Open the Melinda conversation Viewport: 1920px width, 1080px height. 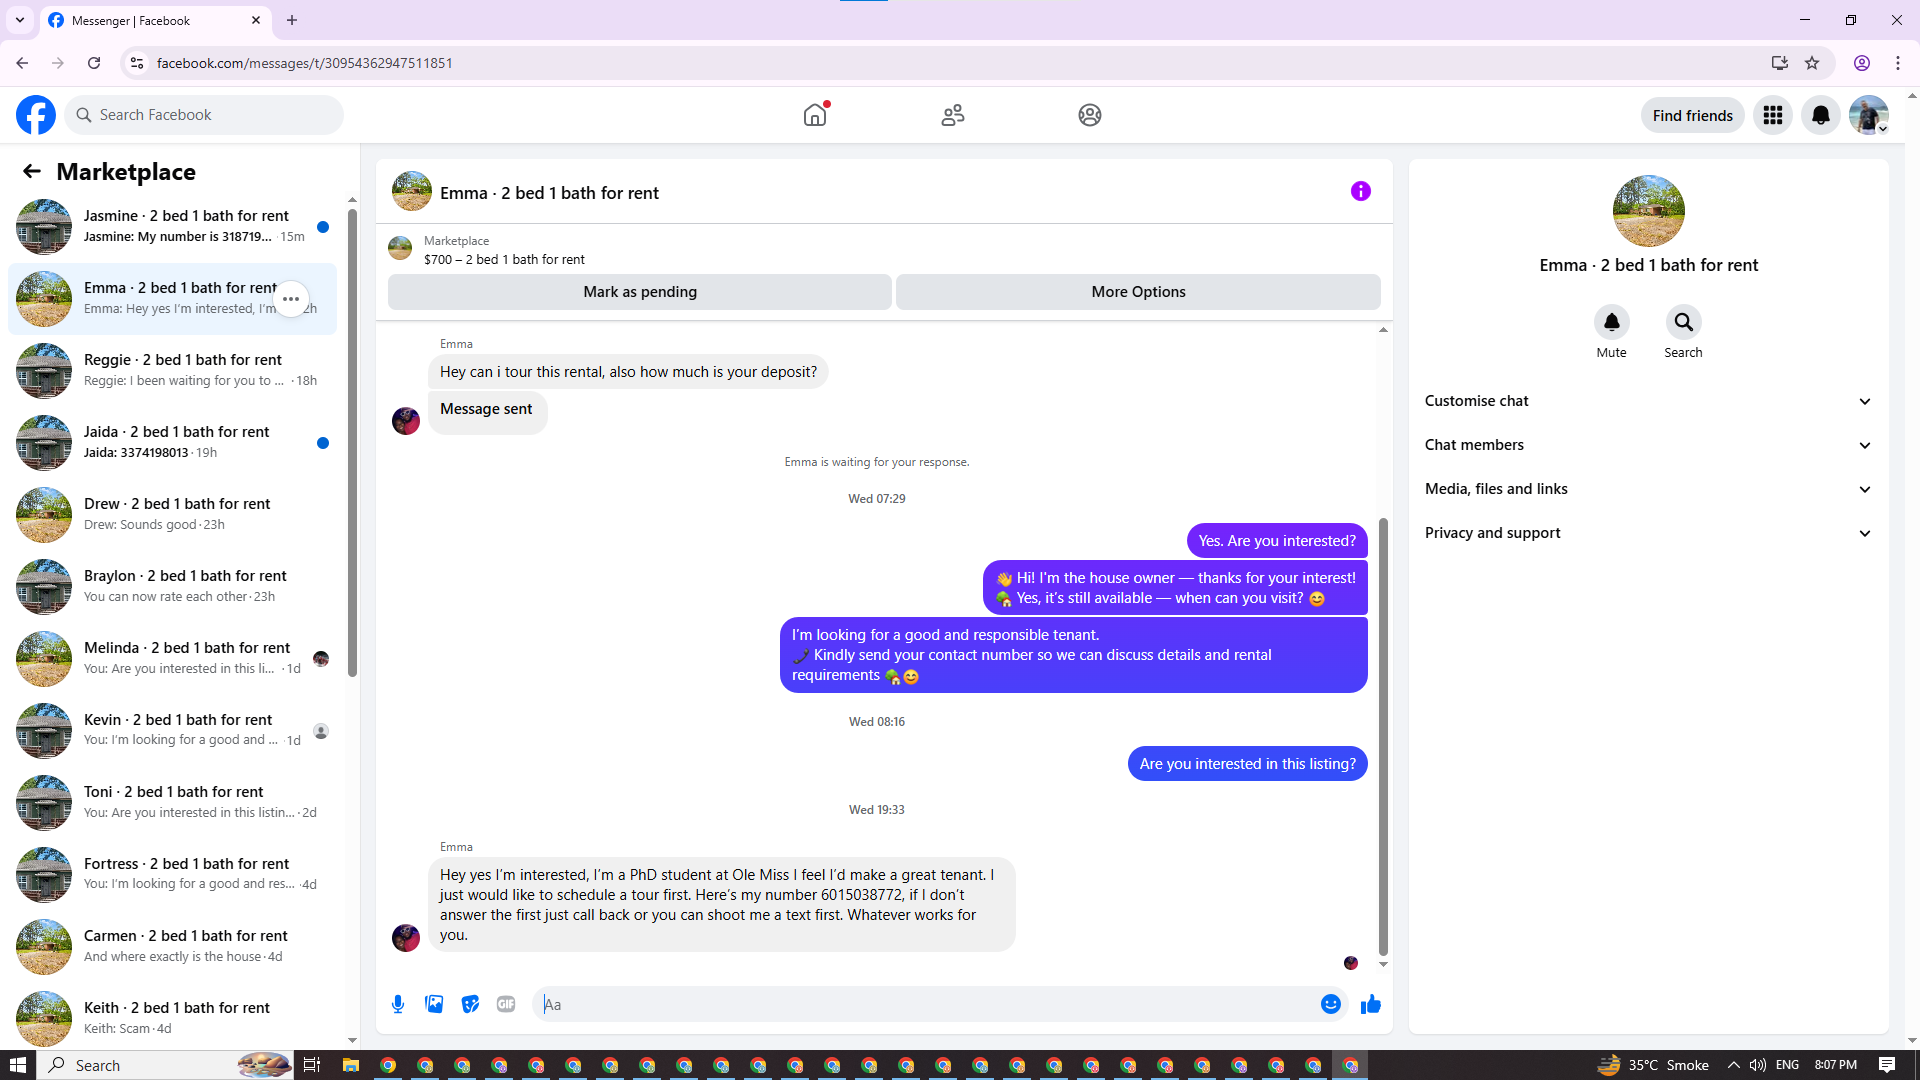point(173,659)
